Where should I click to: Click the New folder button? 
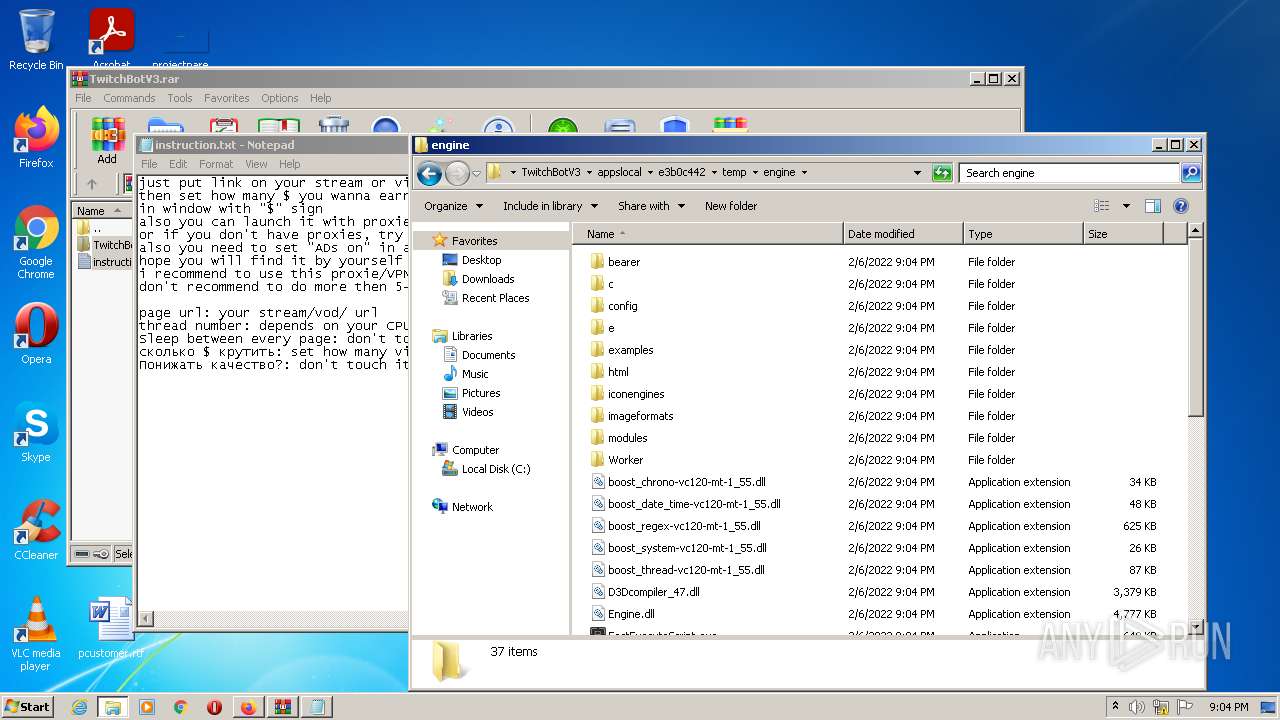tap(731, 206)
